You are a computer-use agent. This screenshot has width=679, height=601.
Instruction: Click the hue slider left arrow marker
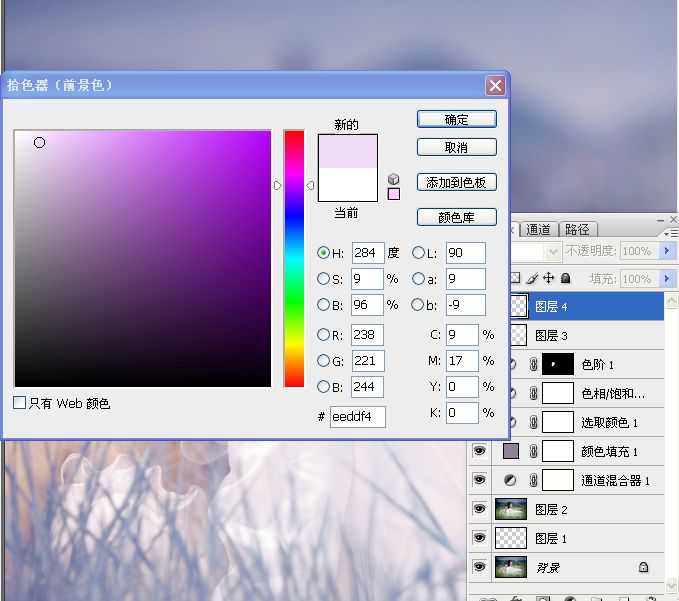pyautogui.click(x=277, y=185)
